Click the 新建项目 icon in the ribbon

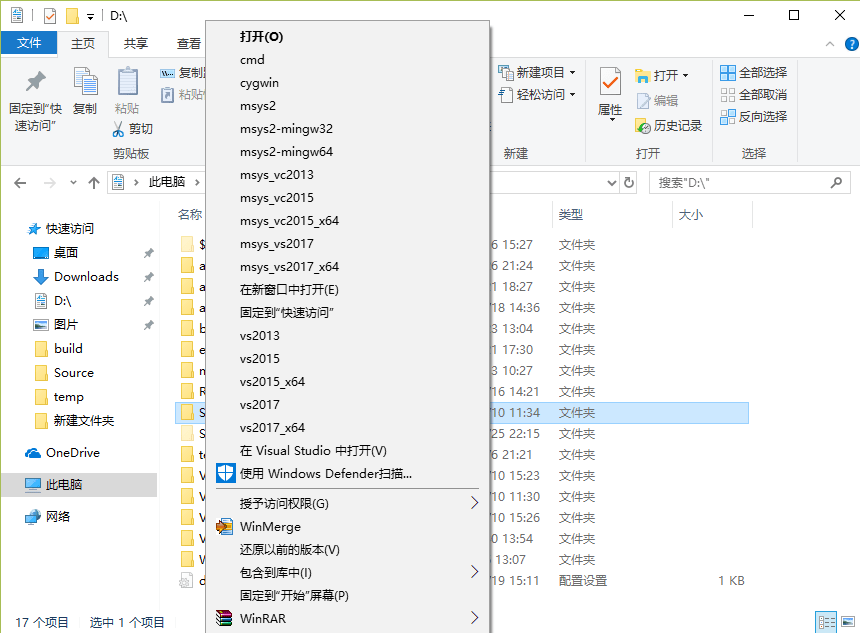click(x=505, y=72)
